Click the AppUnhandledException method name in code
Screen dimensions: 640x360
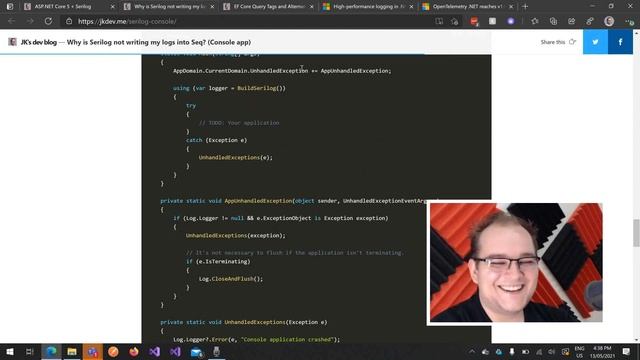click(x=258, y=201)
